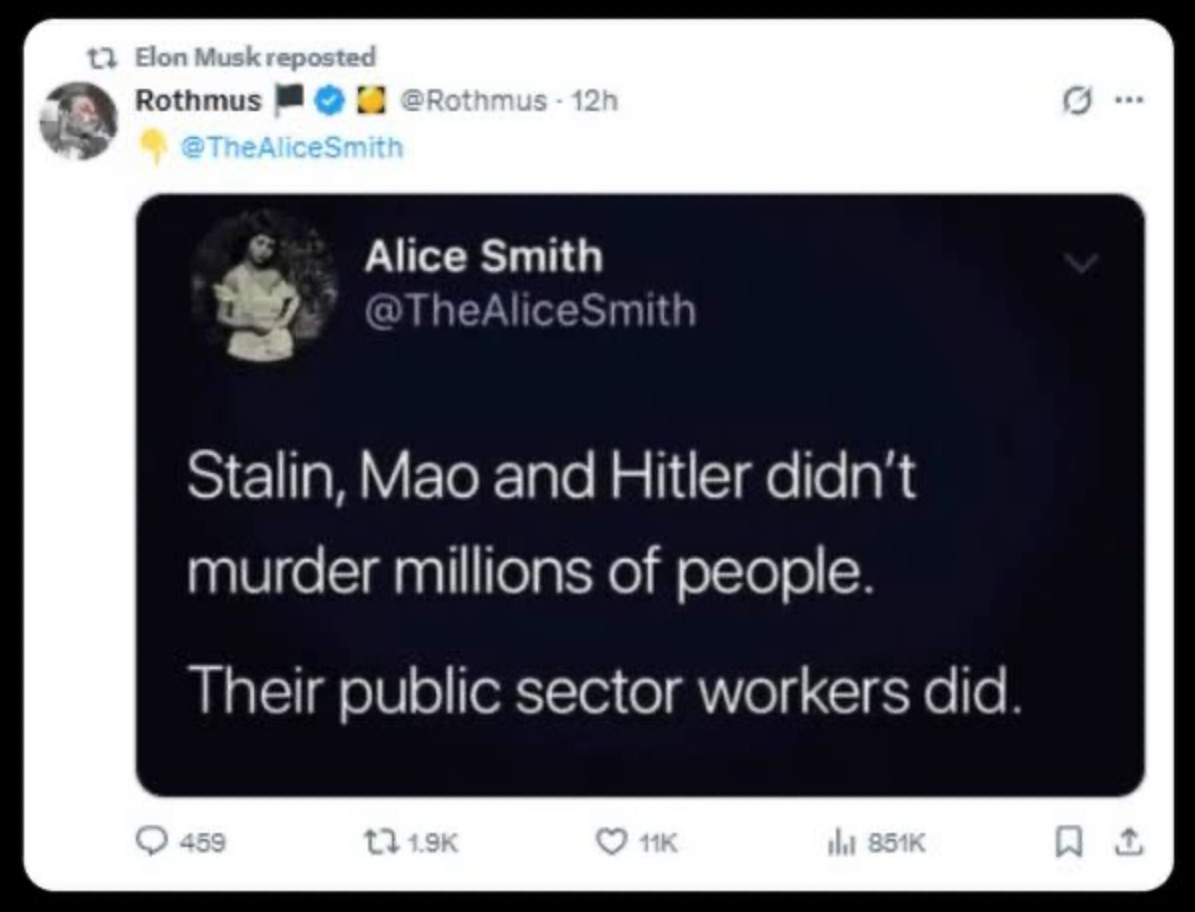Open the three-dot more options menu

(1129, 99)
